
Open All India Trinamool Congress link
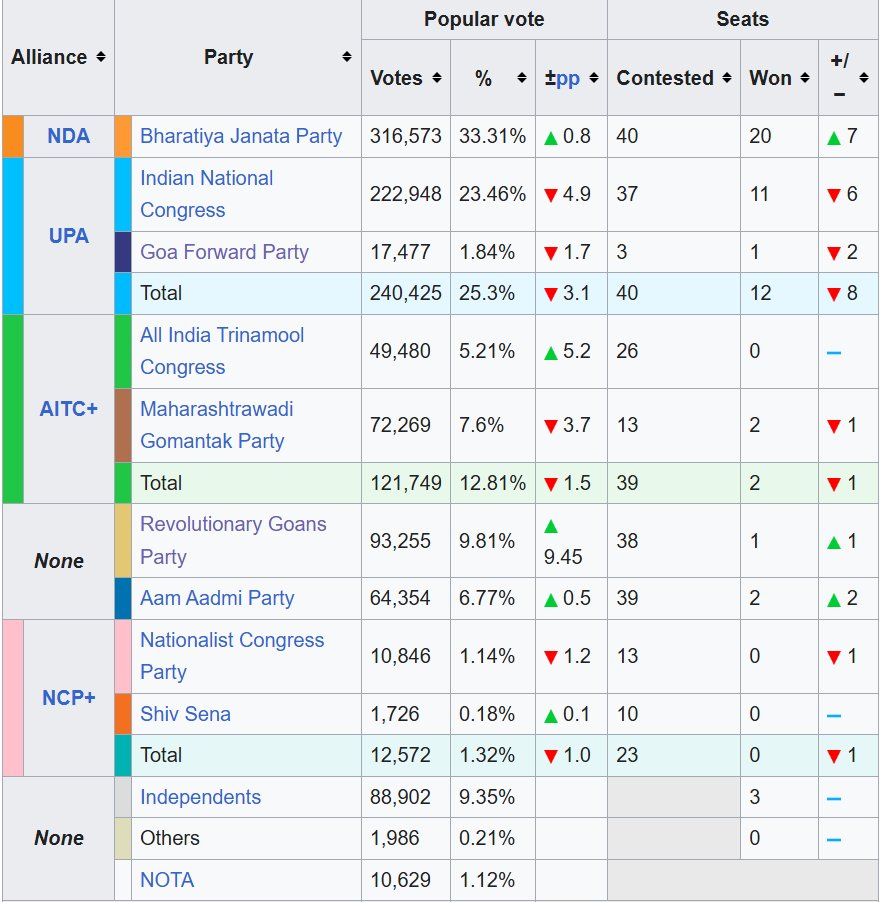[x=222, y=351]
